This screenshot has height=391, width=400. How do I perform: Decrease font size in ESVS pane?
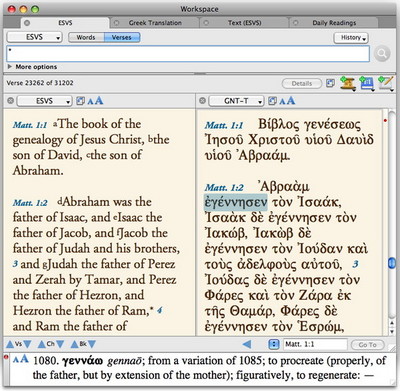[90, 101]
